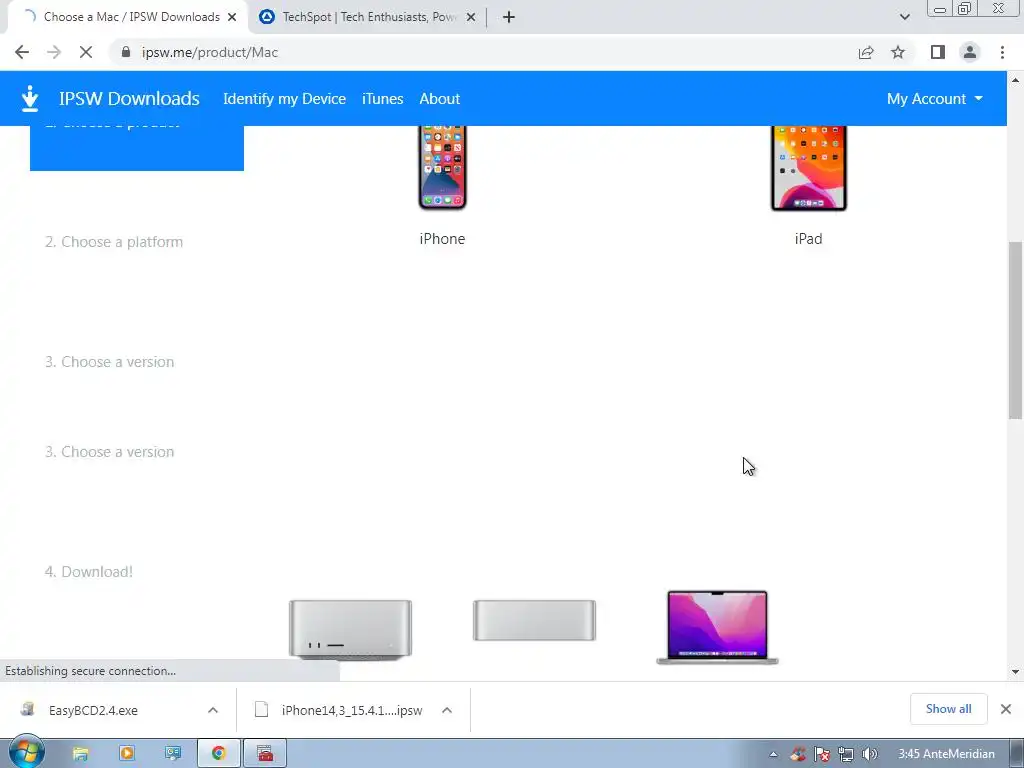Select the iPad product image
The height and width of the screenshot is (768, 1024).
click(x=808, y=168)
